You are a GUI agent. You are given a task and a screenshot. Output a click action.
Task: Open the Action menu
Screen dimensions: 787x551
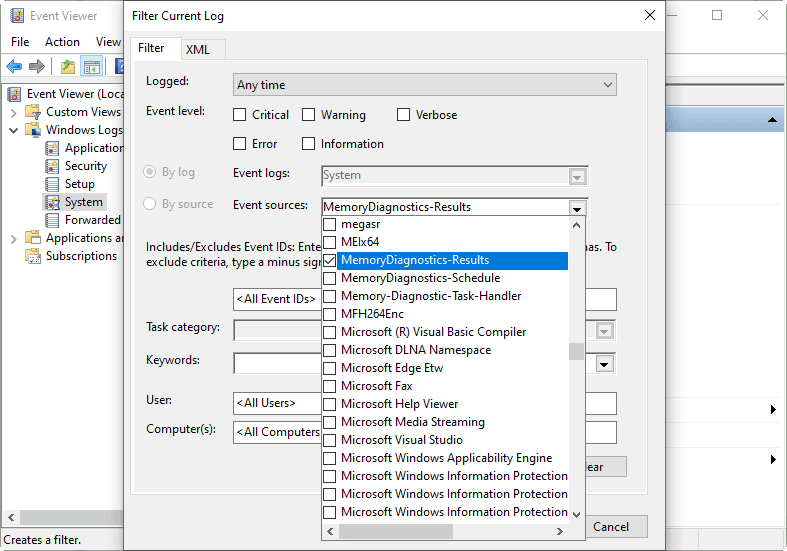pyautogui.click(x=62, y=42)
